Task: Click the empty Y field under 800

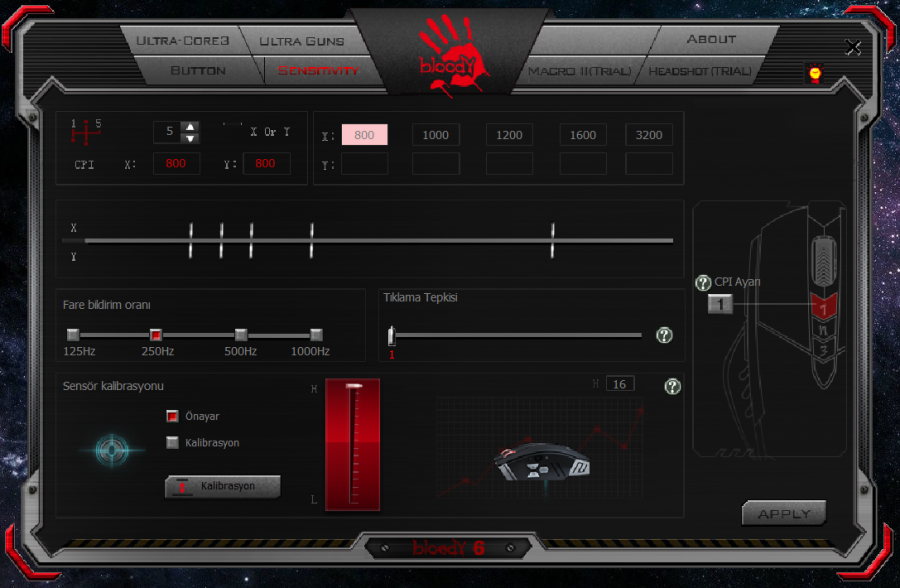Action: pyautogui.click(x=364, y=164)
